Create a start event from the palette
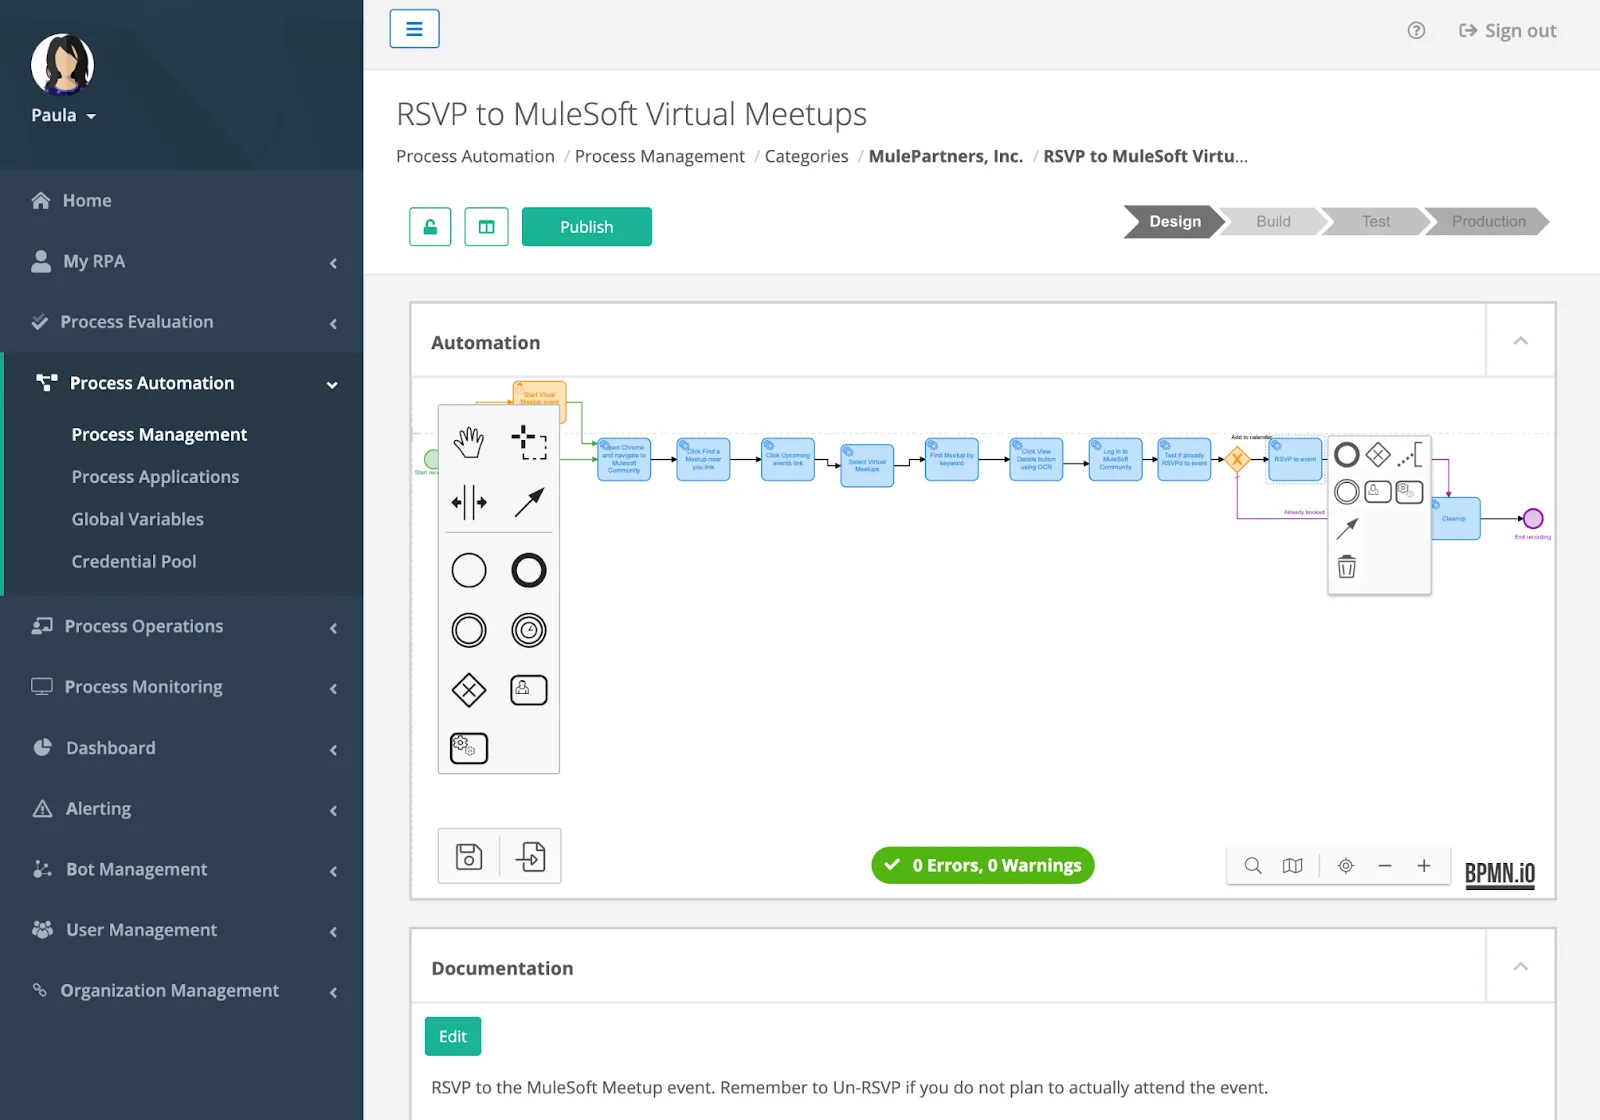This screenshot has height=1120, width=1600. (x=468, y=570)
